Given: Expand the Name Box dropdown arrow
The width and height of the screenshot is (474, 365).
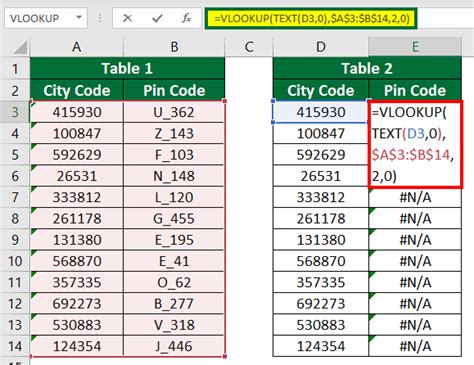Looking at the screenshot, I should click(x=79, y=17).
